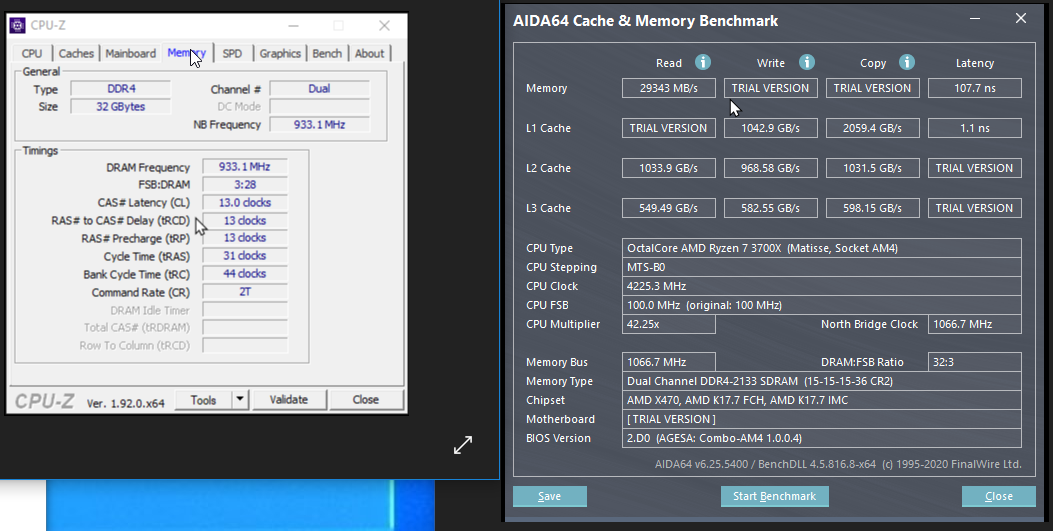Click L3 Cache Write value 582.55 GB/s
Screen dimensions: 1053x531
click(770, 208)
